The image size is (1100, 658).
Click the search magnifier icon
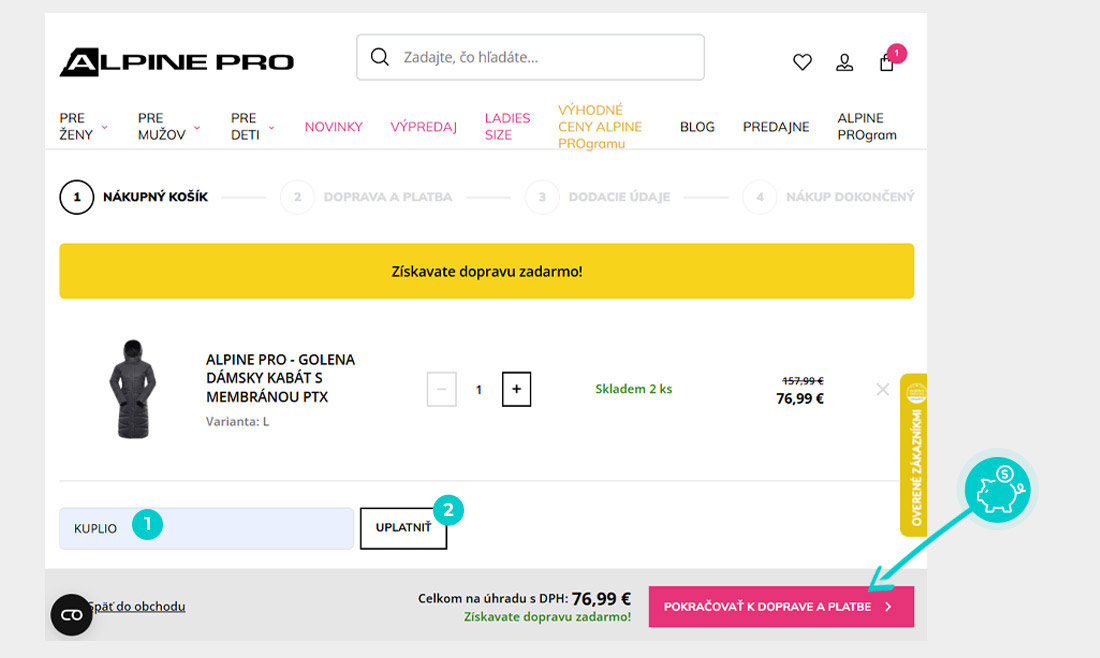click(380, 57)
